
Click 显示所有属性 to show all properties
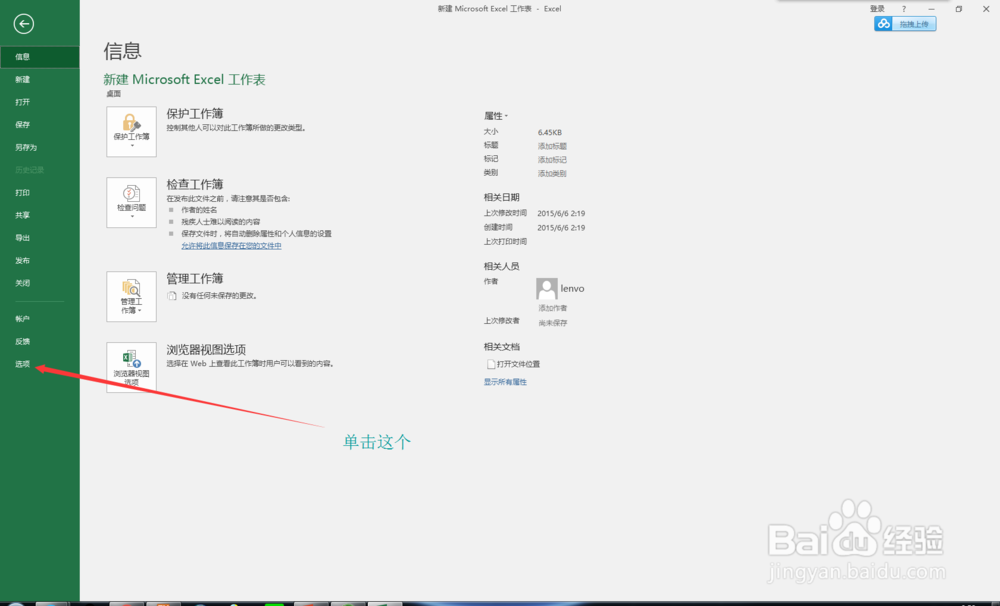pyautogui.click(x=503, y=381)
